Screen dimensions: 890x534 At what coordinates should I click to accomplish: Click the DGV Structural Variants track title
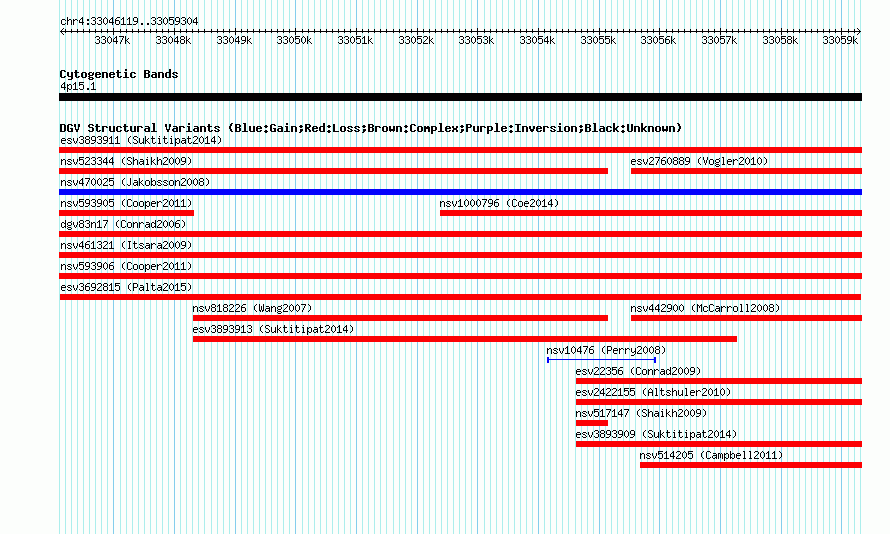[x=370, y=128]
